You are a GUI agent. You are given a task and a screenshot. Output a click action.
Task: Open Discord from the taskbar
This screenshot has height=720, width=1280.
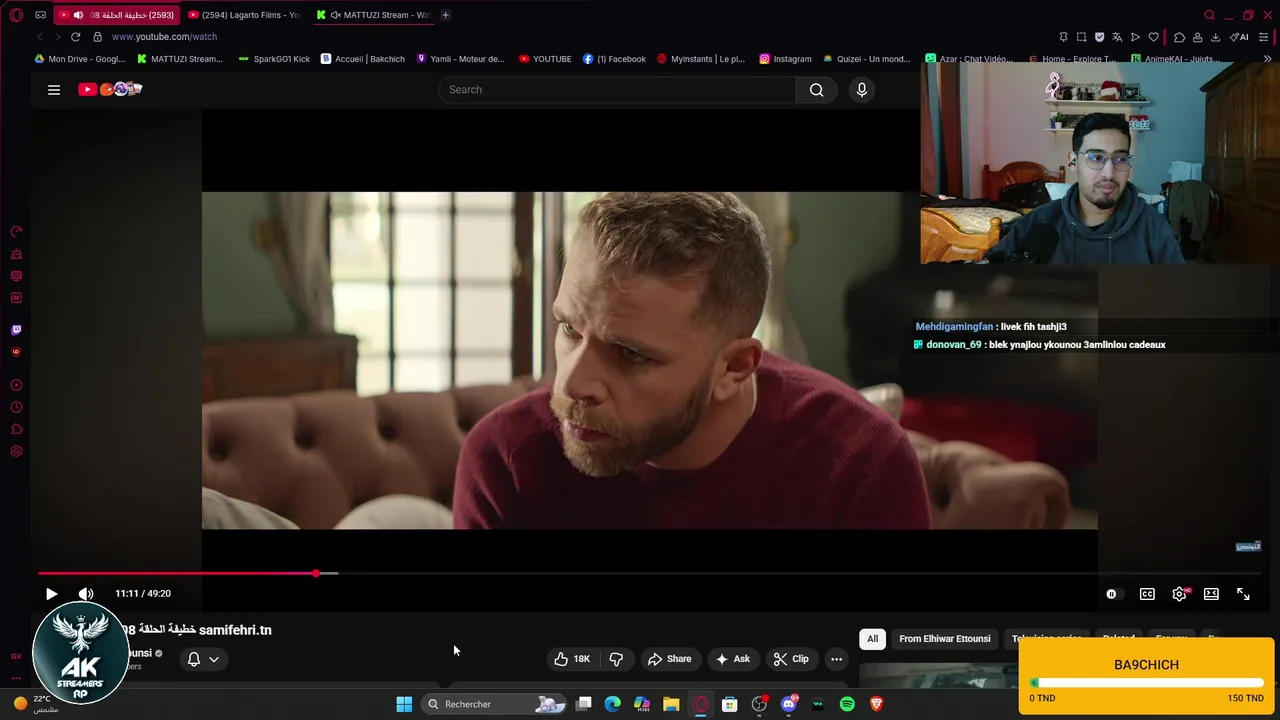pos(789,704)
